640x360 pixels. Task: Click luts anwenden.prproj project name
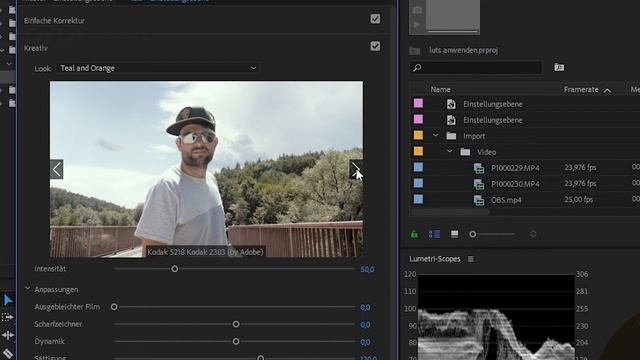463,50
